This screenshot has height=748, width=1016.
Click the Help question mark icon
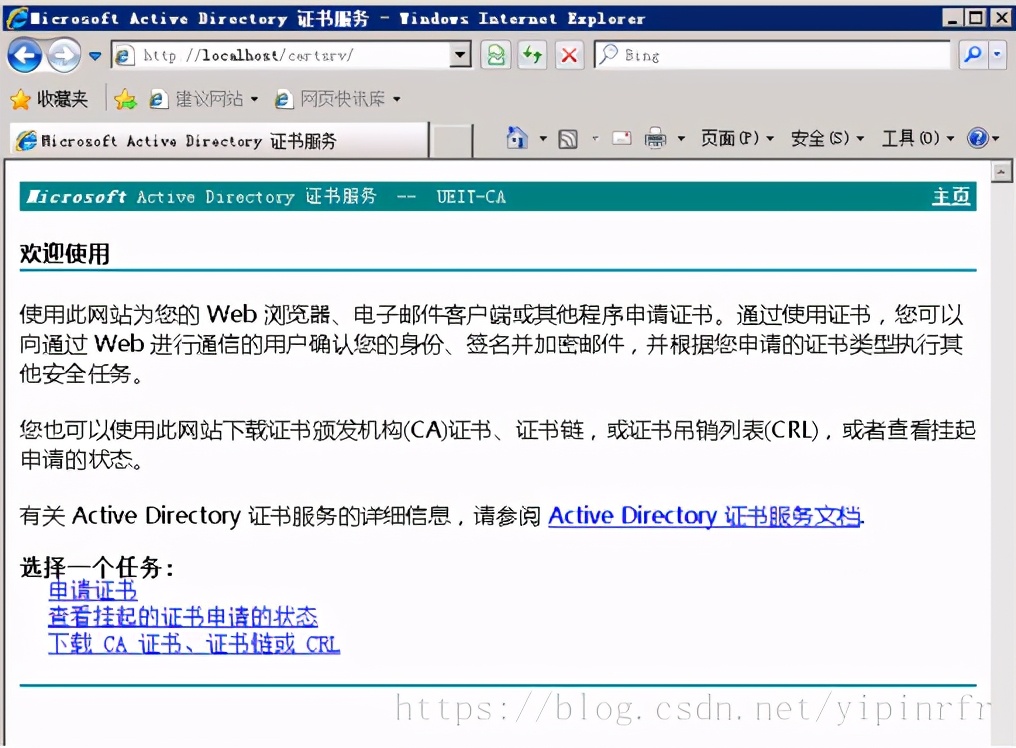(x=978, y=138)
